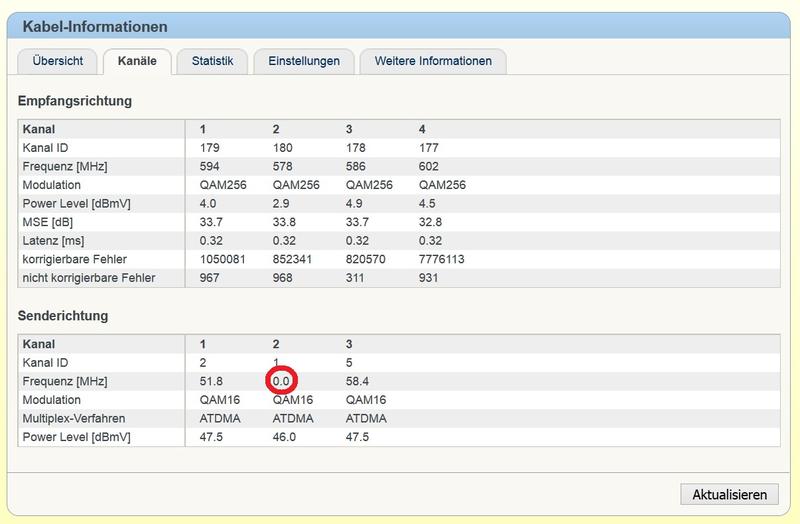The width and height of the screenshot is (800, 524).
Task: Click the red-circled 0.0 frequency value
Action: 282,381
